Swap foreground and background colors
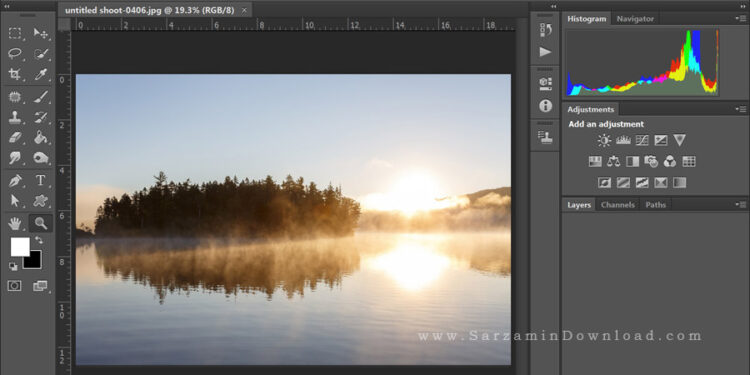The width and height of the screenshot is (750, 375). [39, 241]
